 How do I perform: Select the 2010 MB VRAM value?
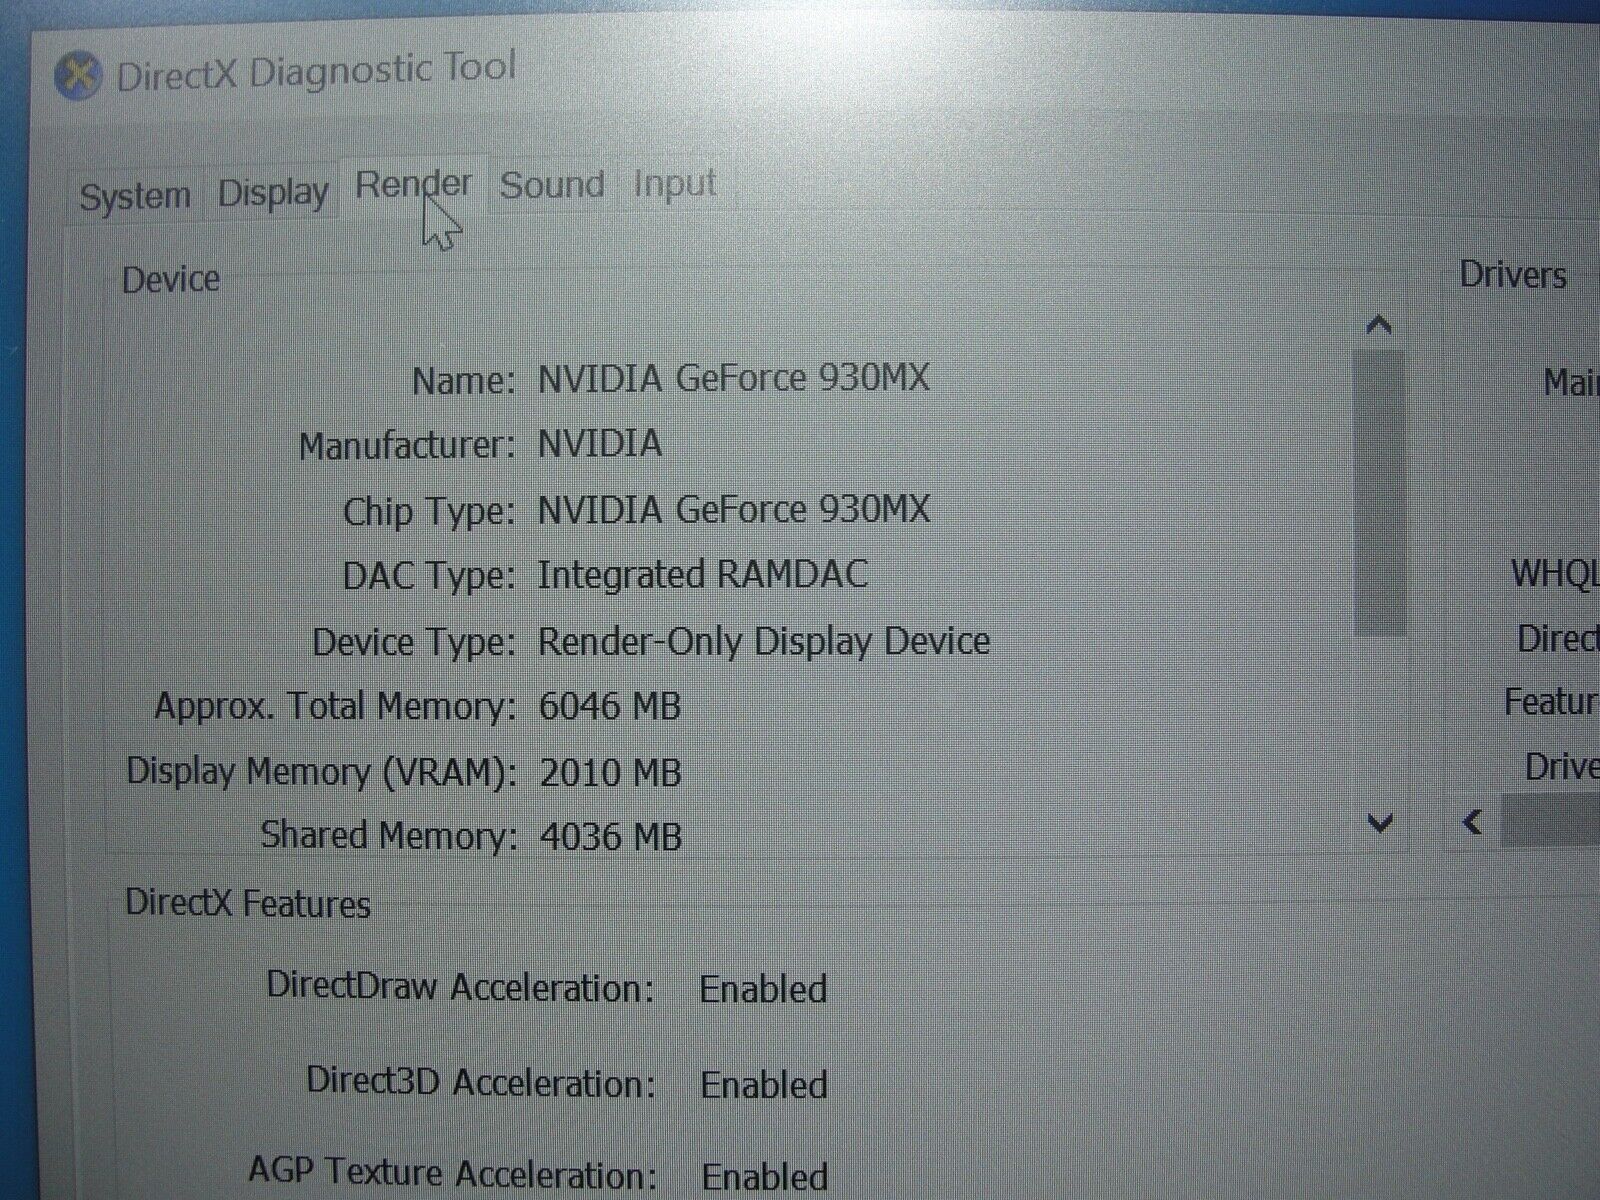610,772
